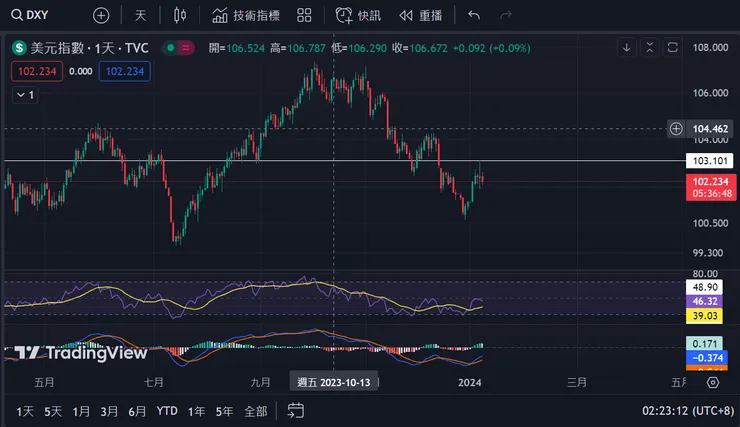Click the blue buy price 102.234
Viewport: 740px width, 427px height.
(x=125, y=71)
